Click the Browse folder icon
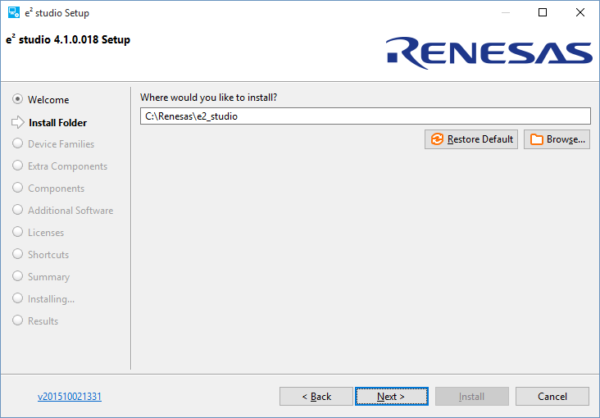600x418 pixels. click(536, 139)
